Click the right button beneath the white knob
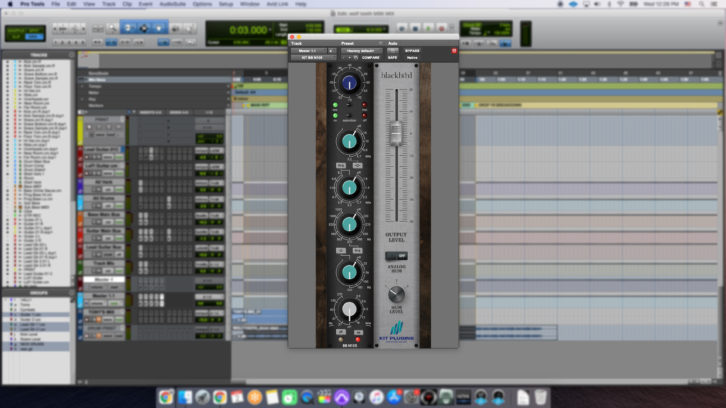726x408 pixels. coord(358,332)
